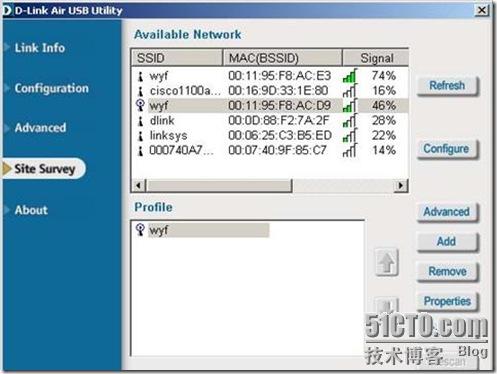Click the signal bars icon for 14%
This screenshot has height=374, width=497.
coord(350,150)
